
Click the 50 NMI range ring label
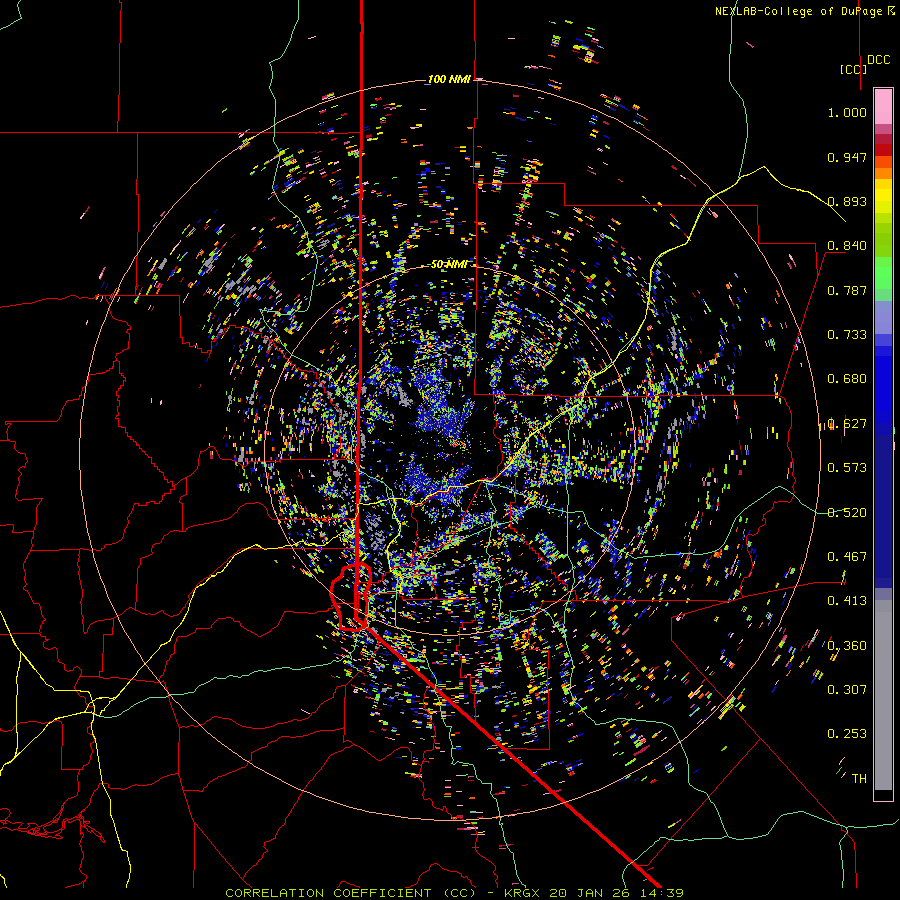(x=449, y=265)
